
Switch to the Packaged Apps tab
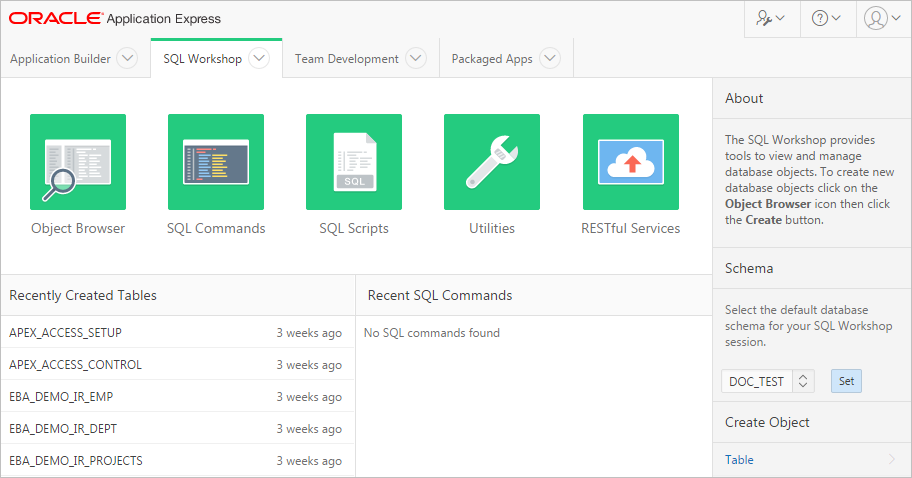492,59
